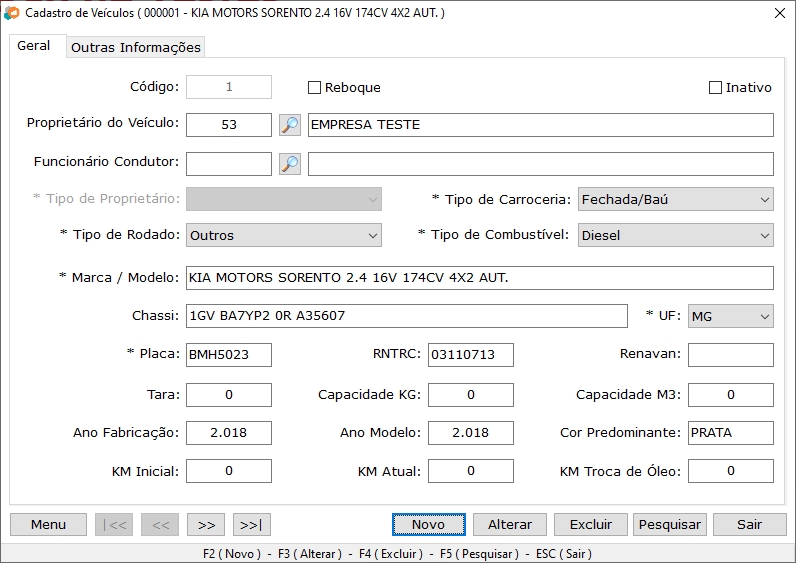Click the Excluir button

(x=590, y=525)
